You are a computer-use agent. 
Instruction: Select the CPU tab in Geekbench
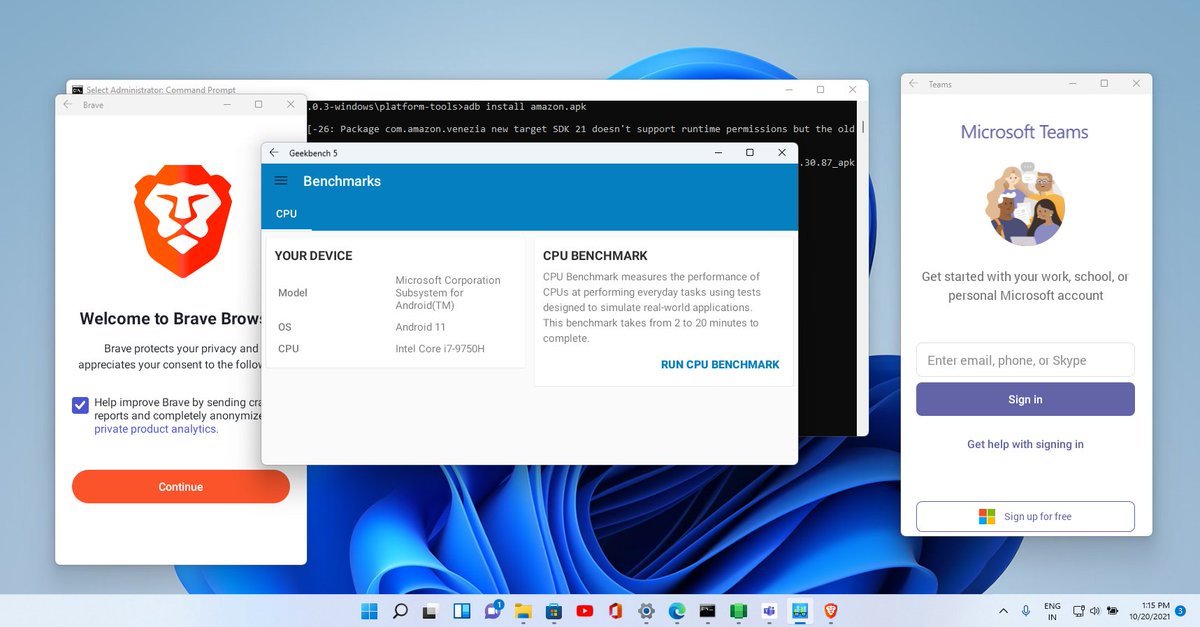point(286,214)
